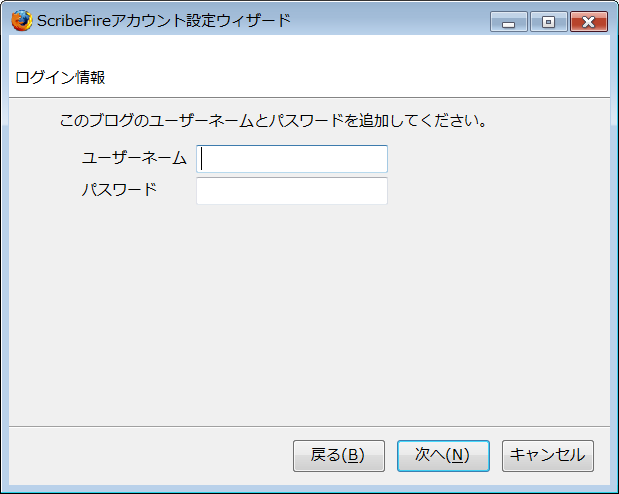Click empty title bar space beside the minimize button
The image size is (619, 494).
[x=391, y=21]
